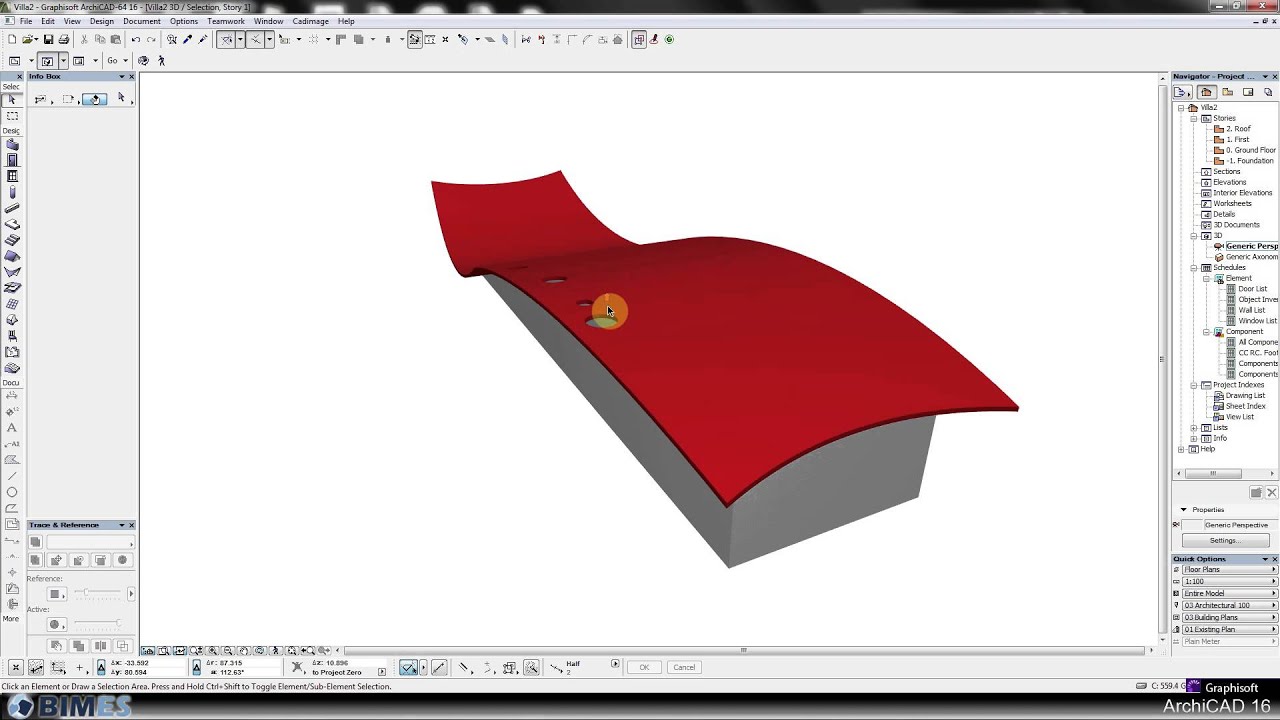The image size is (1280, 720).
Task: Select the Window tool in Toolbox
Action: (x=12, y=177)
